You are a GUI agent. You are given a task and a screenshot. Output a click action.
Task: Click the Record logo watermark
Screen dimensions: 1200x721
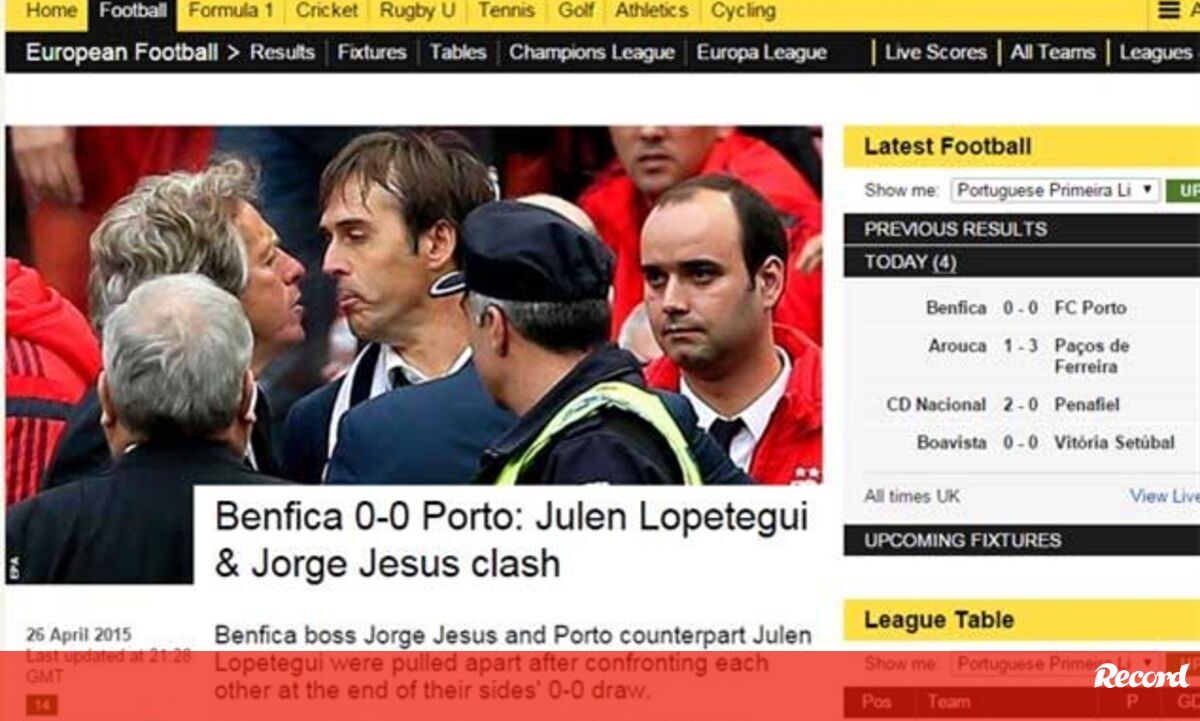[x=1141, y=676]
